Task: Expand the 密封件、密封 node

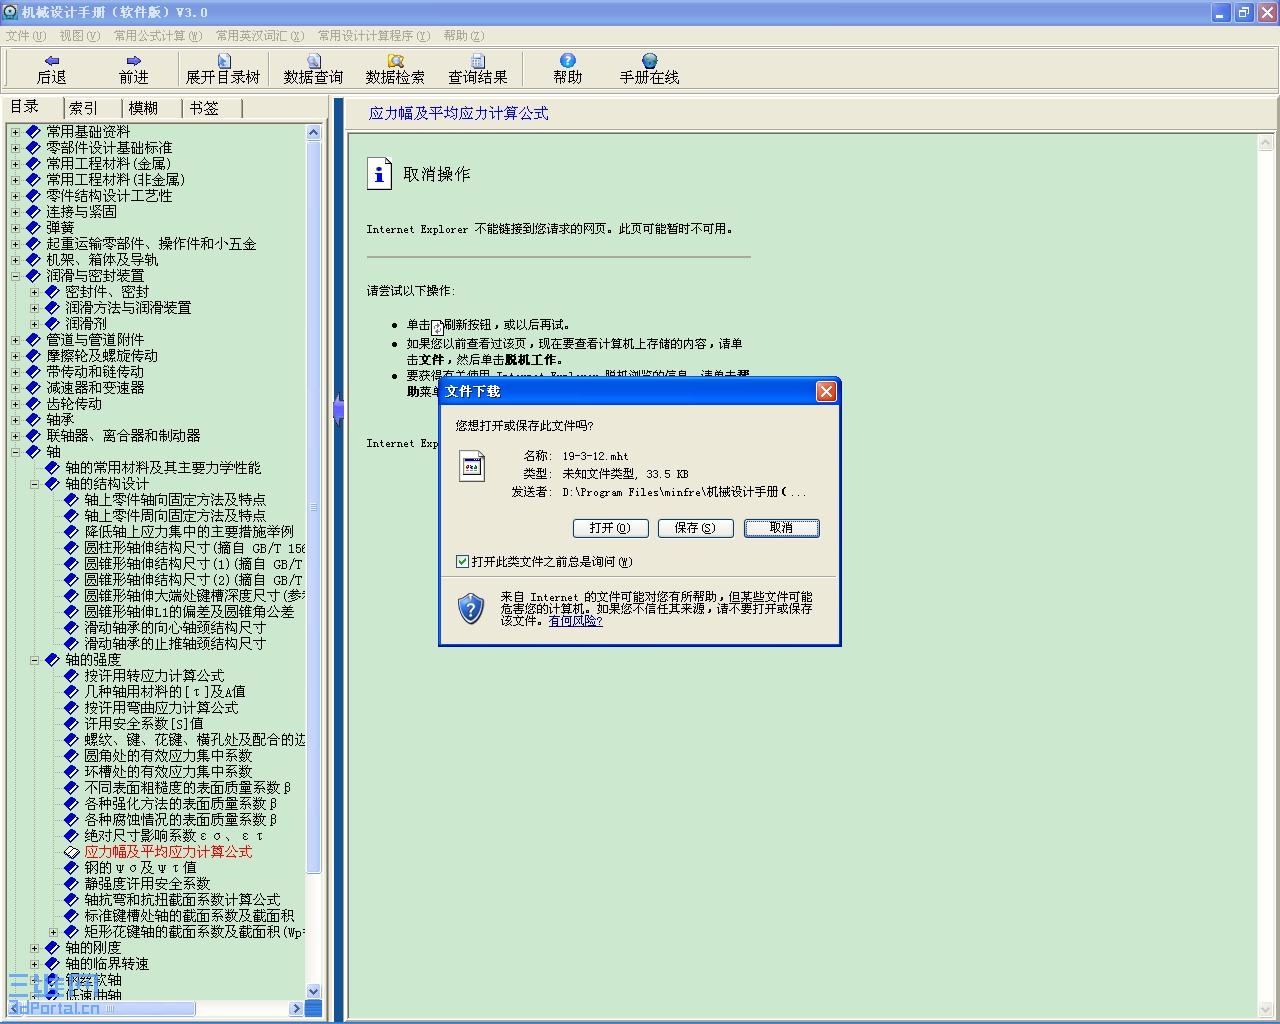Action: [x=34, y=292]
